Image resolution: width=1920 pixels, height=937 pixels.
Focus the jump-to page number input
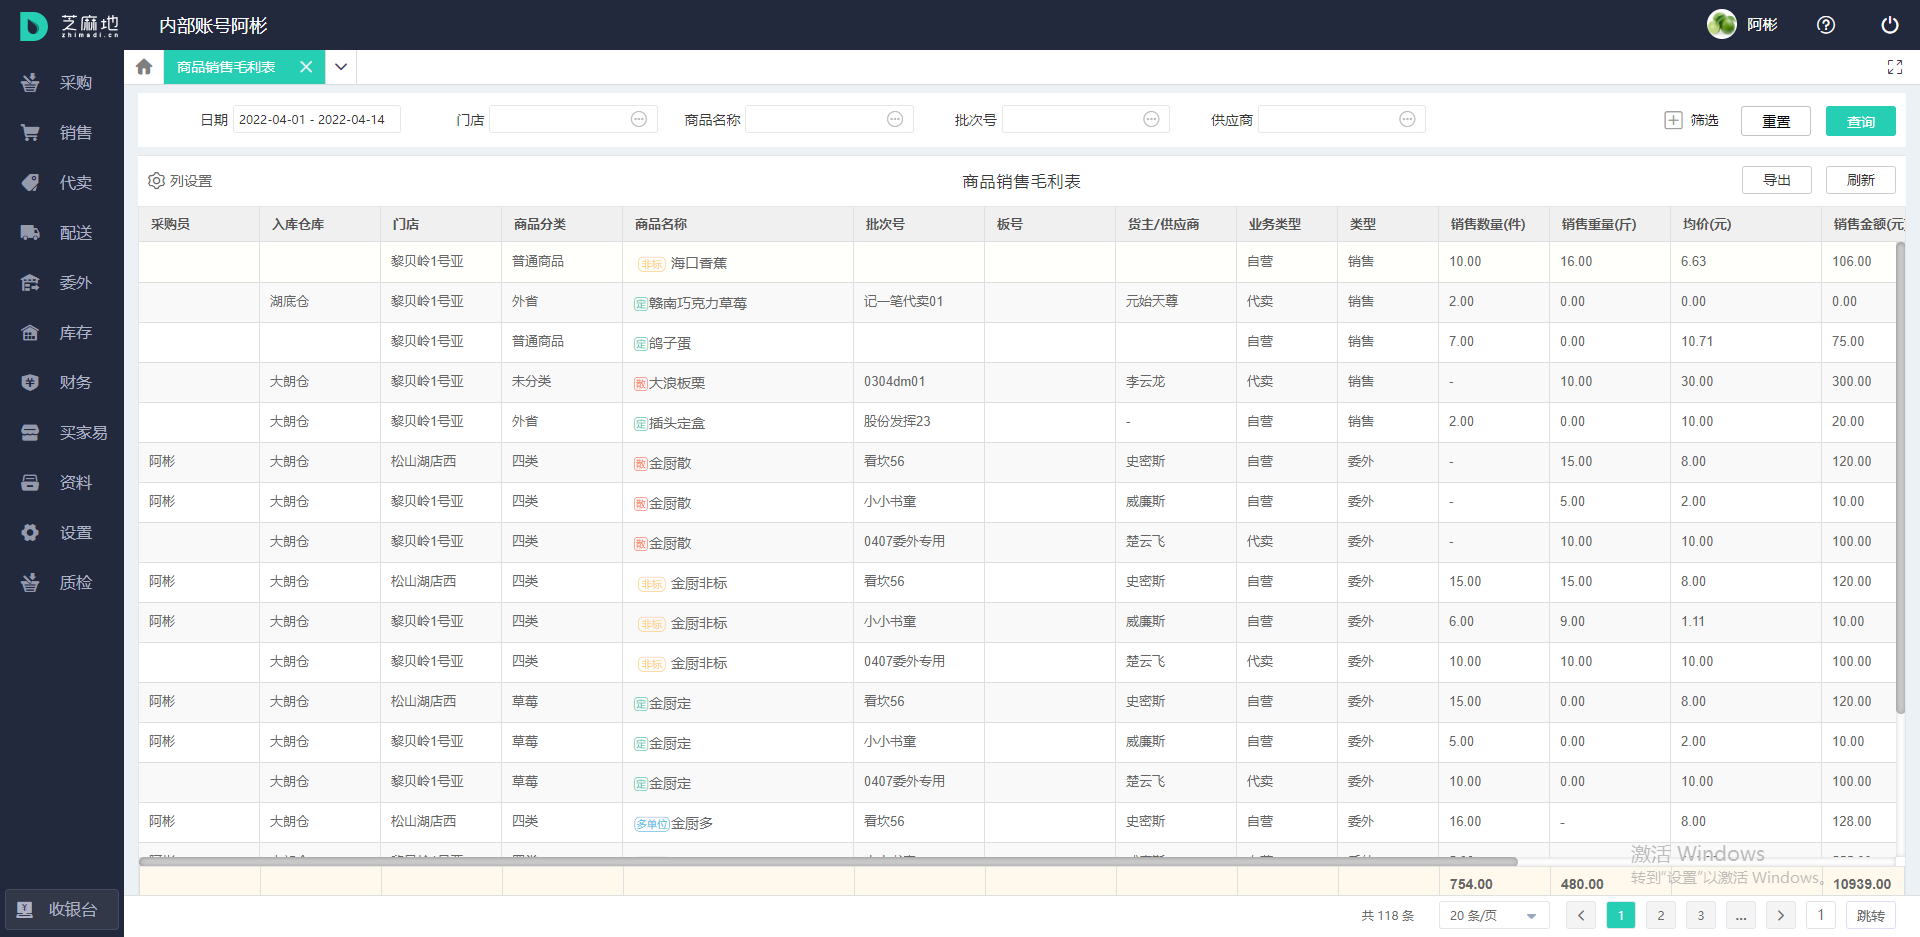(x=1821, y=915)
